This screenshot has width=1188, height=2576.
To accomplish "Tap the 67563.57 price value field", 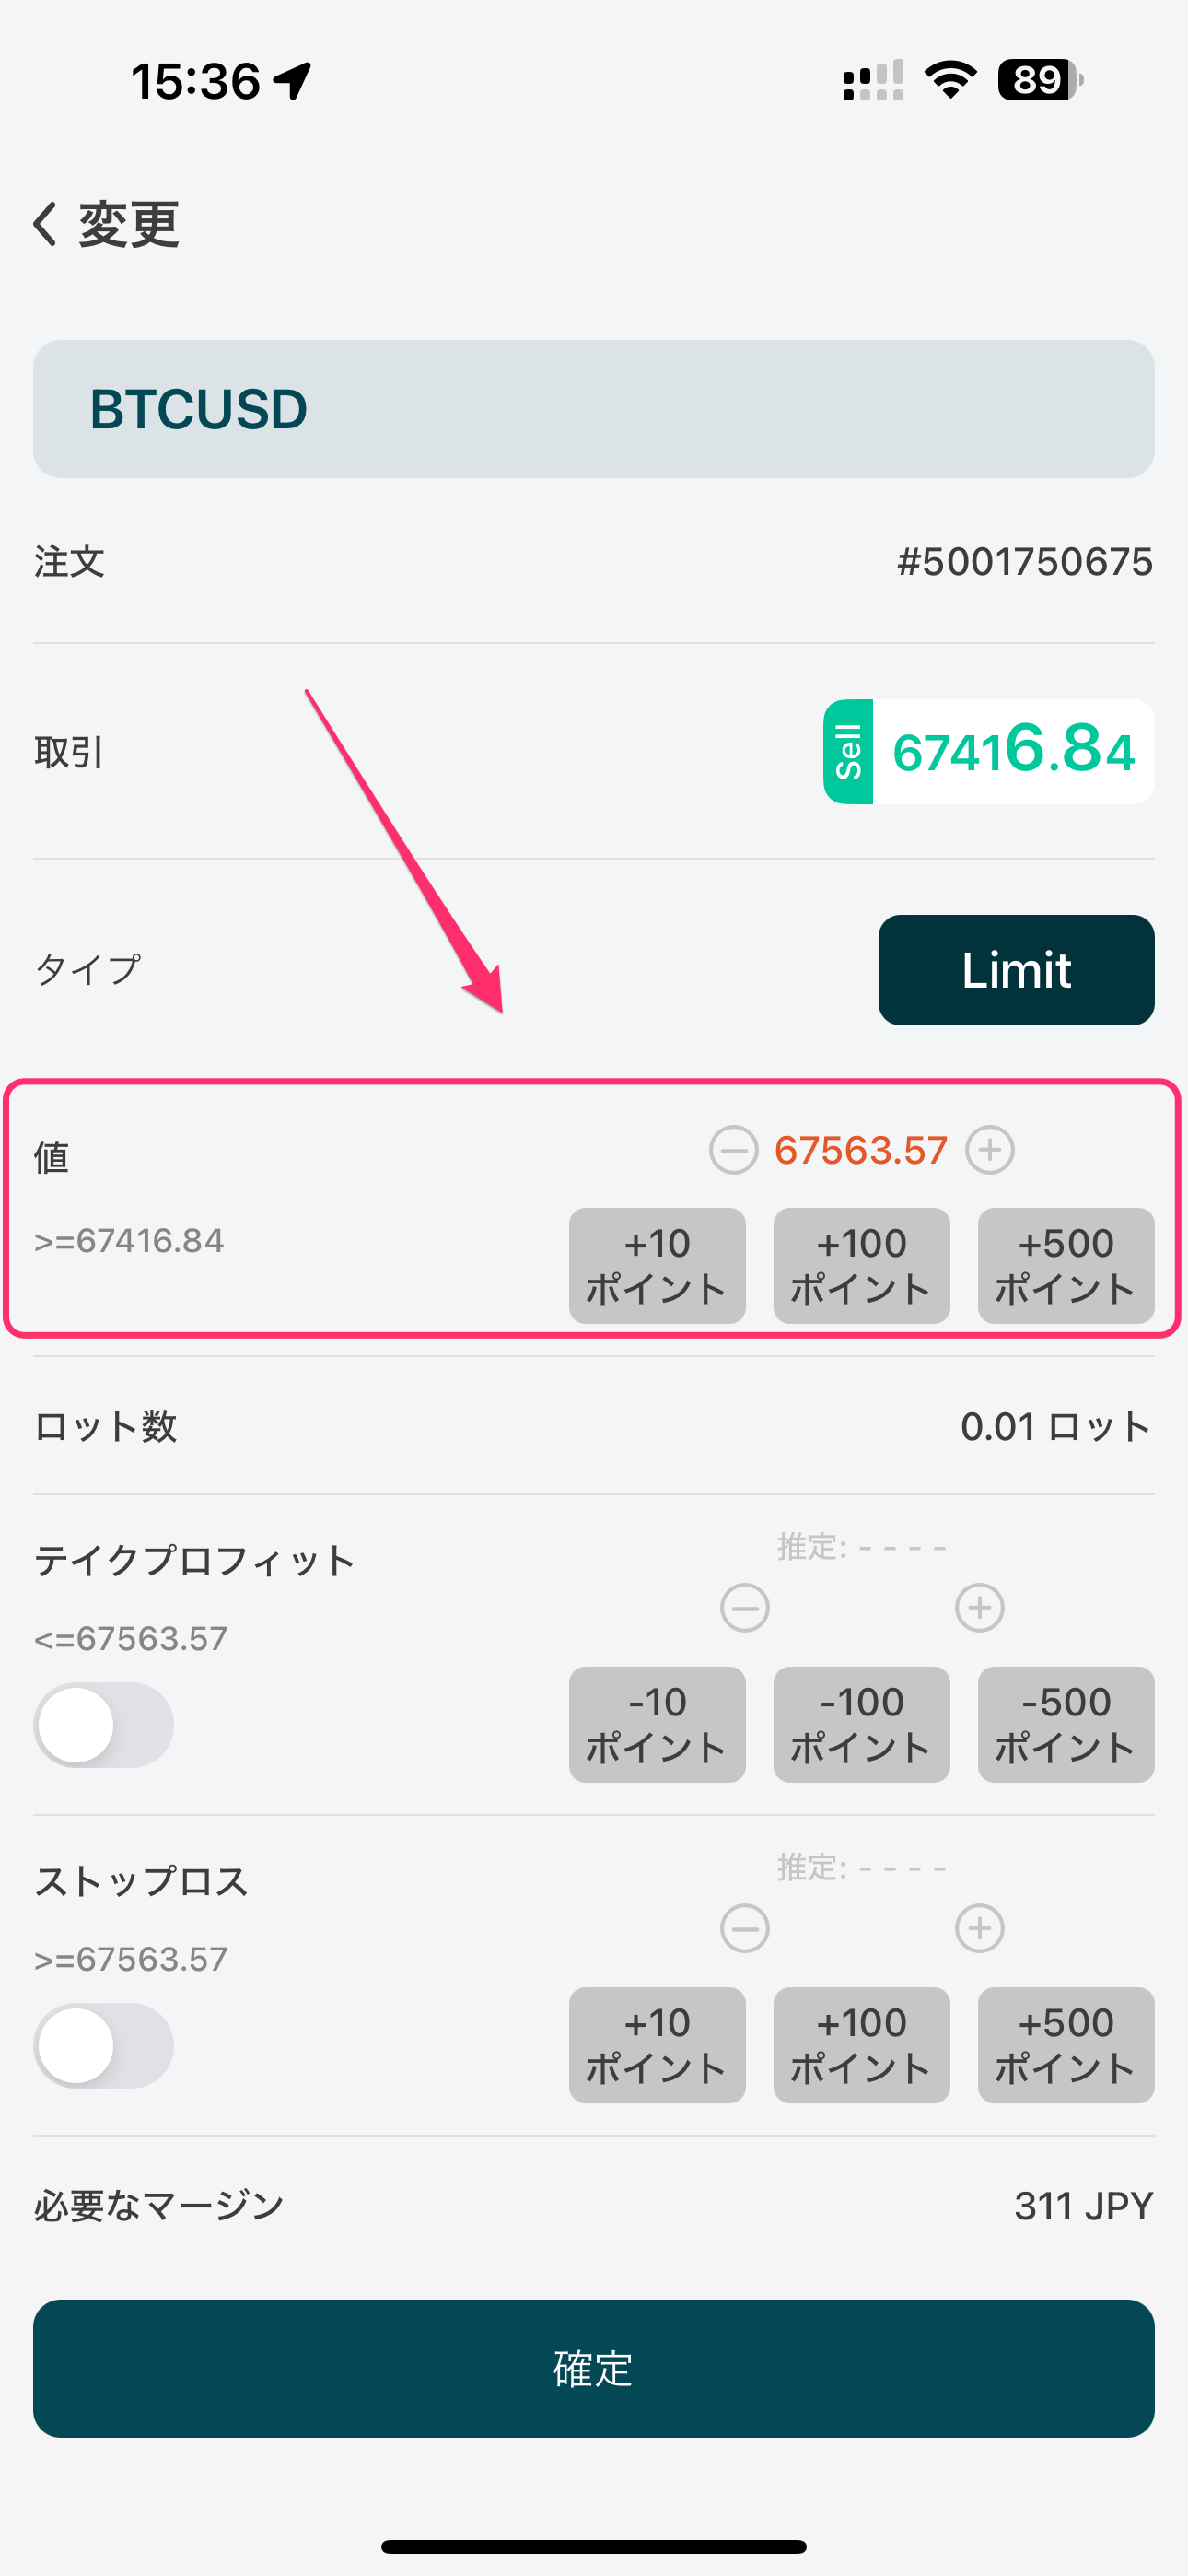I will tap(861, 1150).
